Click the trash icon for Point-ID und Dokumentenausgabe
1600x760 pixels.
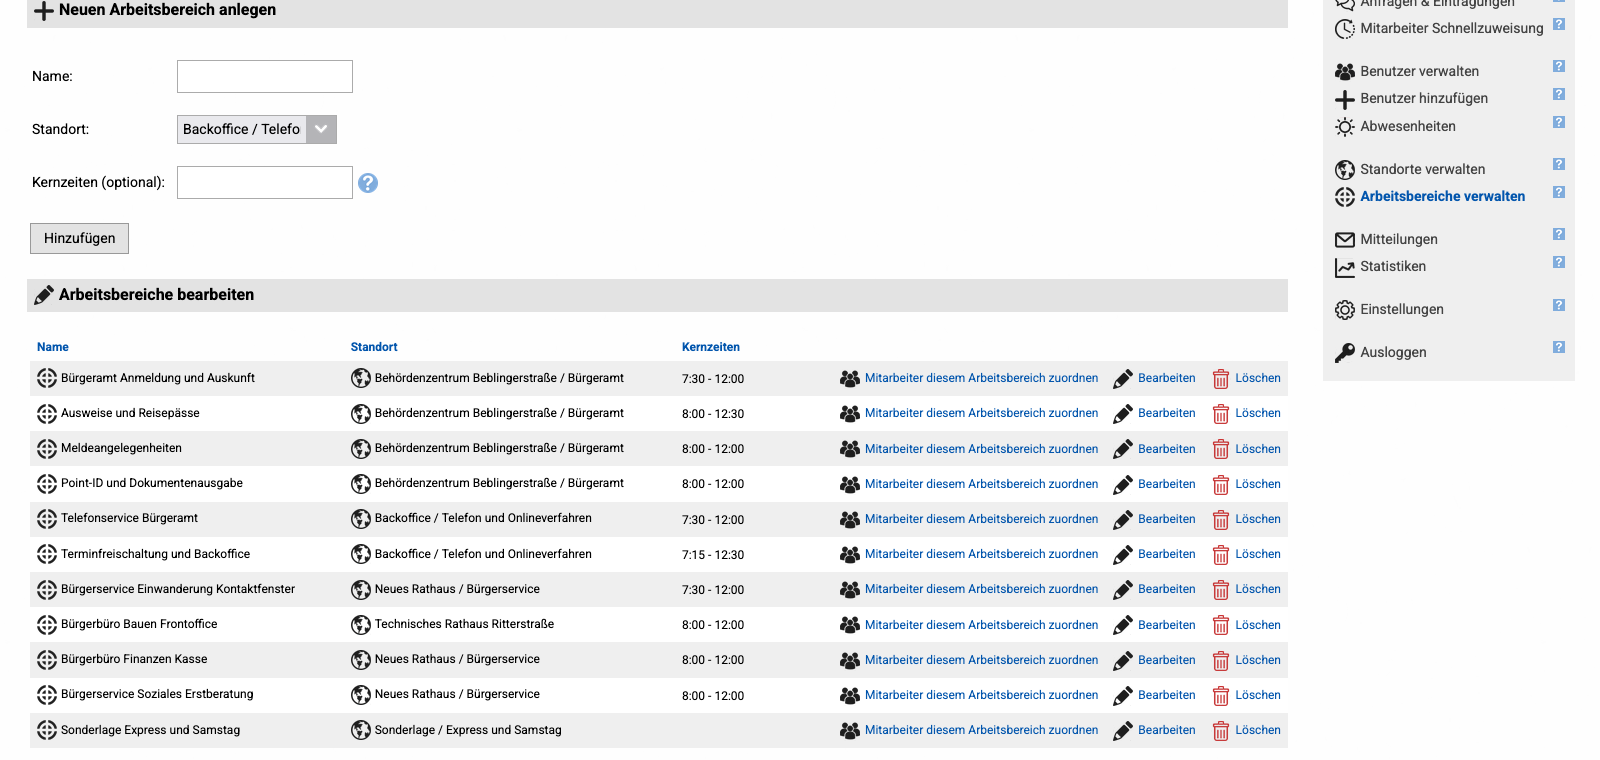click(x=1221, y=485)
